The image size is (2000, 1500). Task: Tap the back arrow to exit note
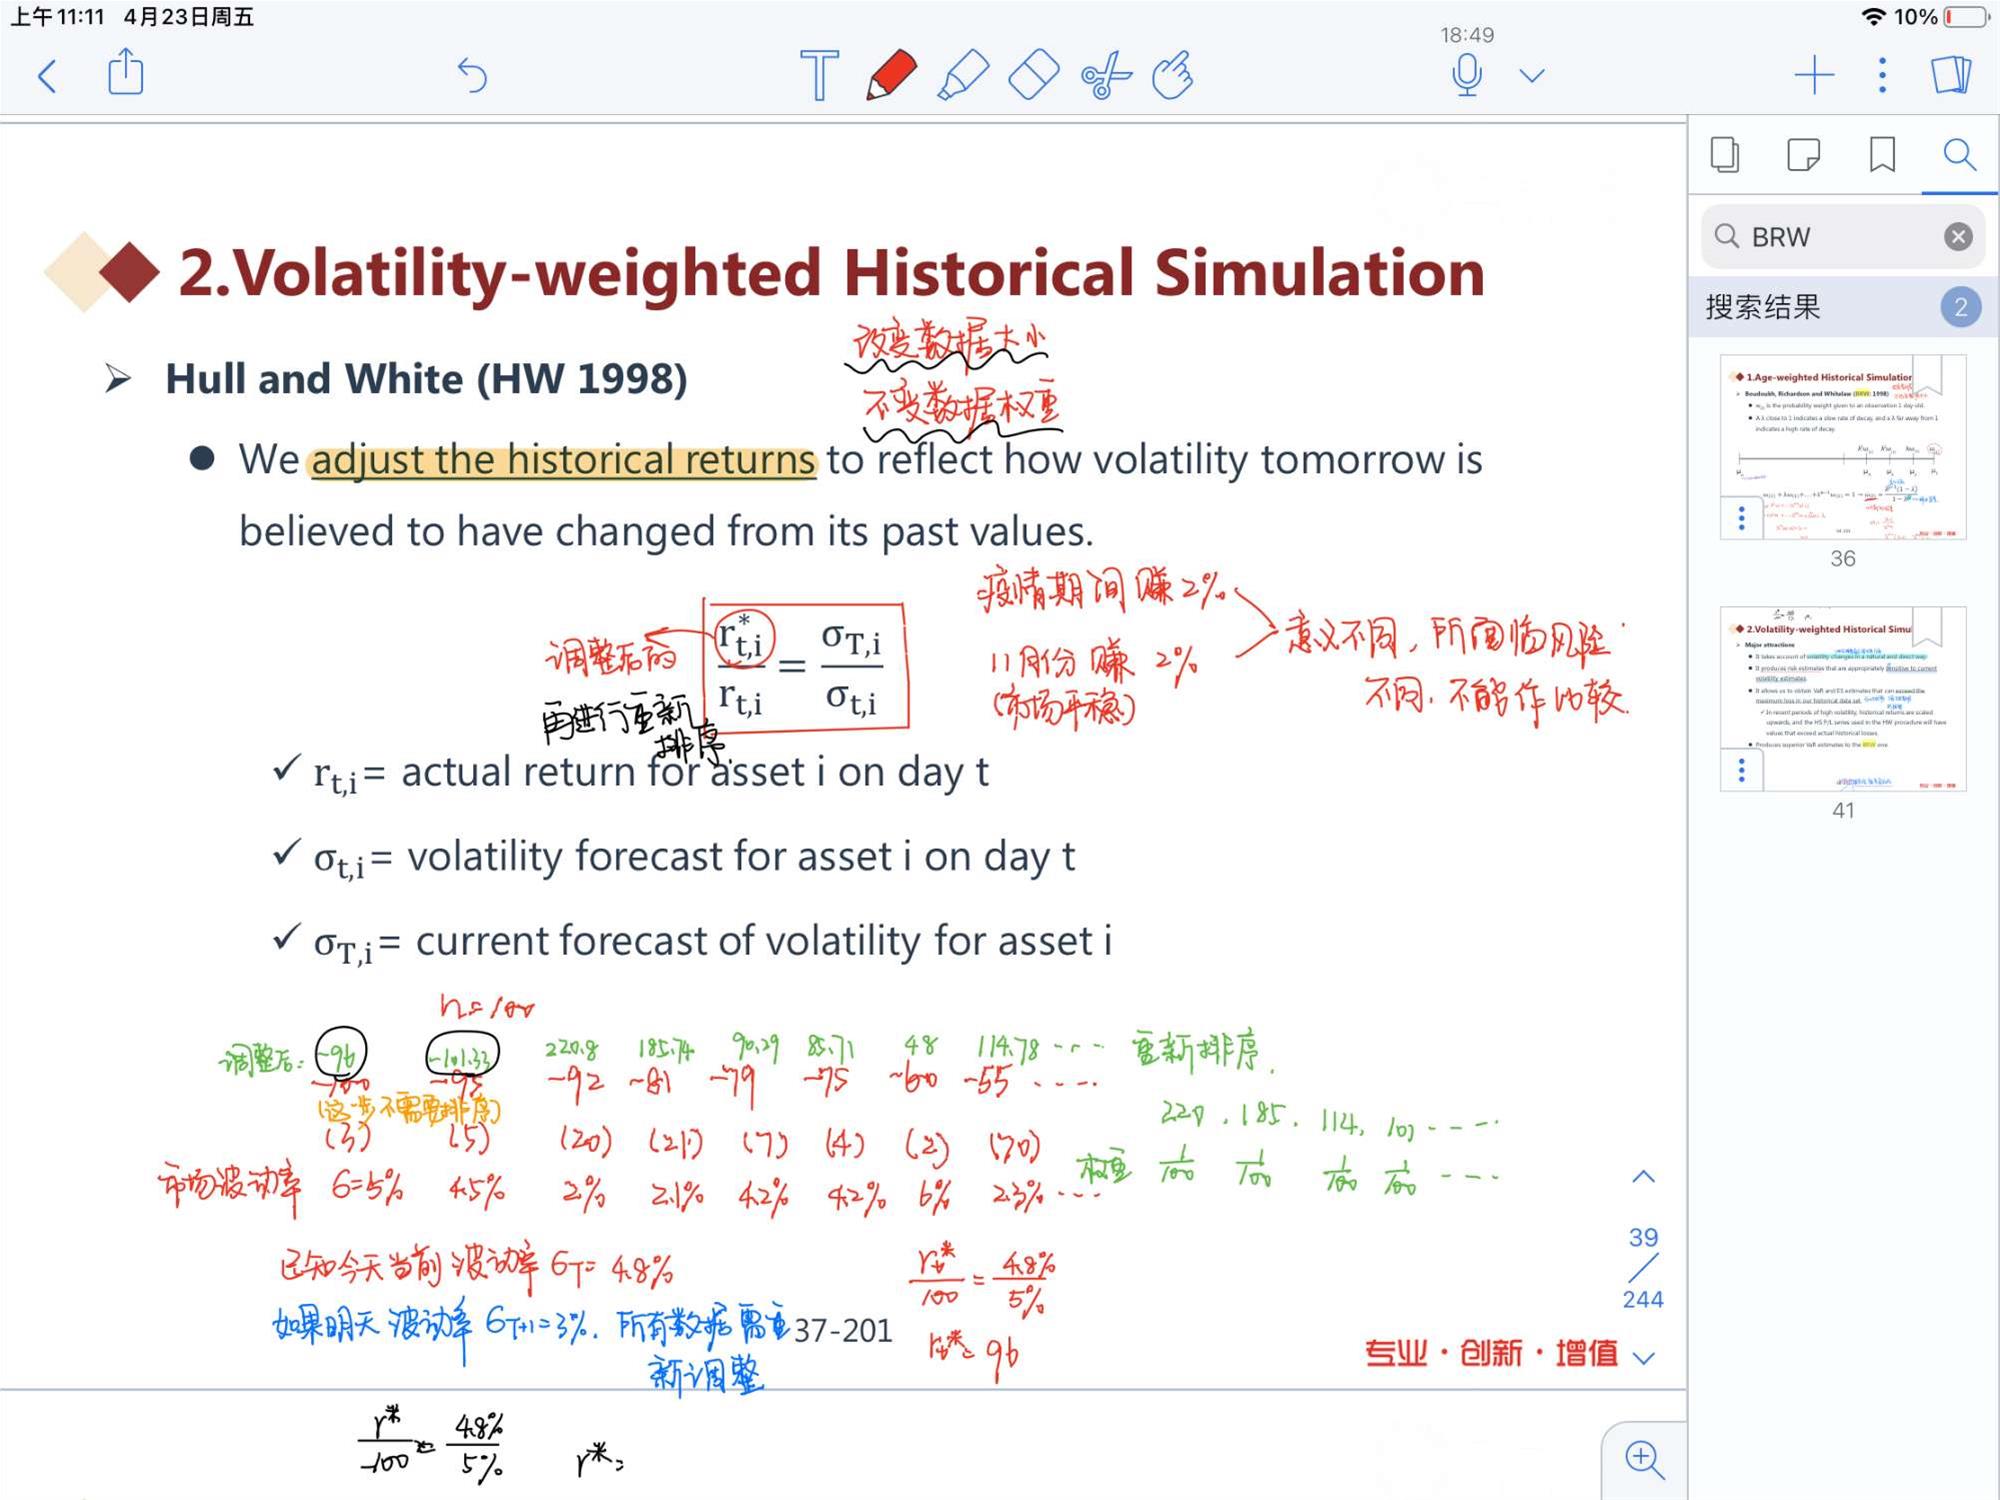click(x=47, y=76)
